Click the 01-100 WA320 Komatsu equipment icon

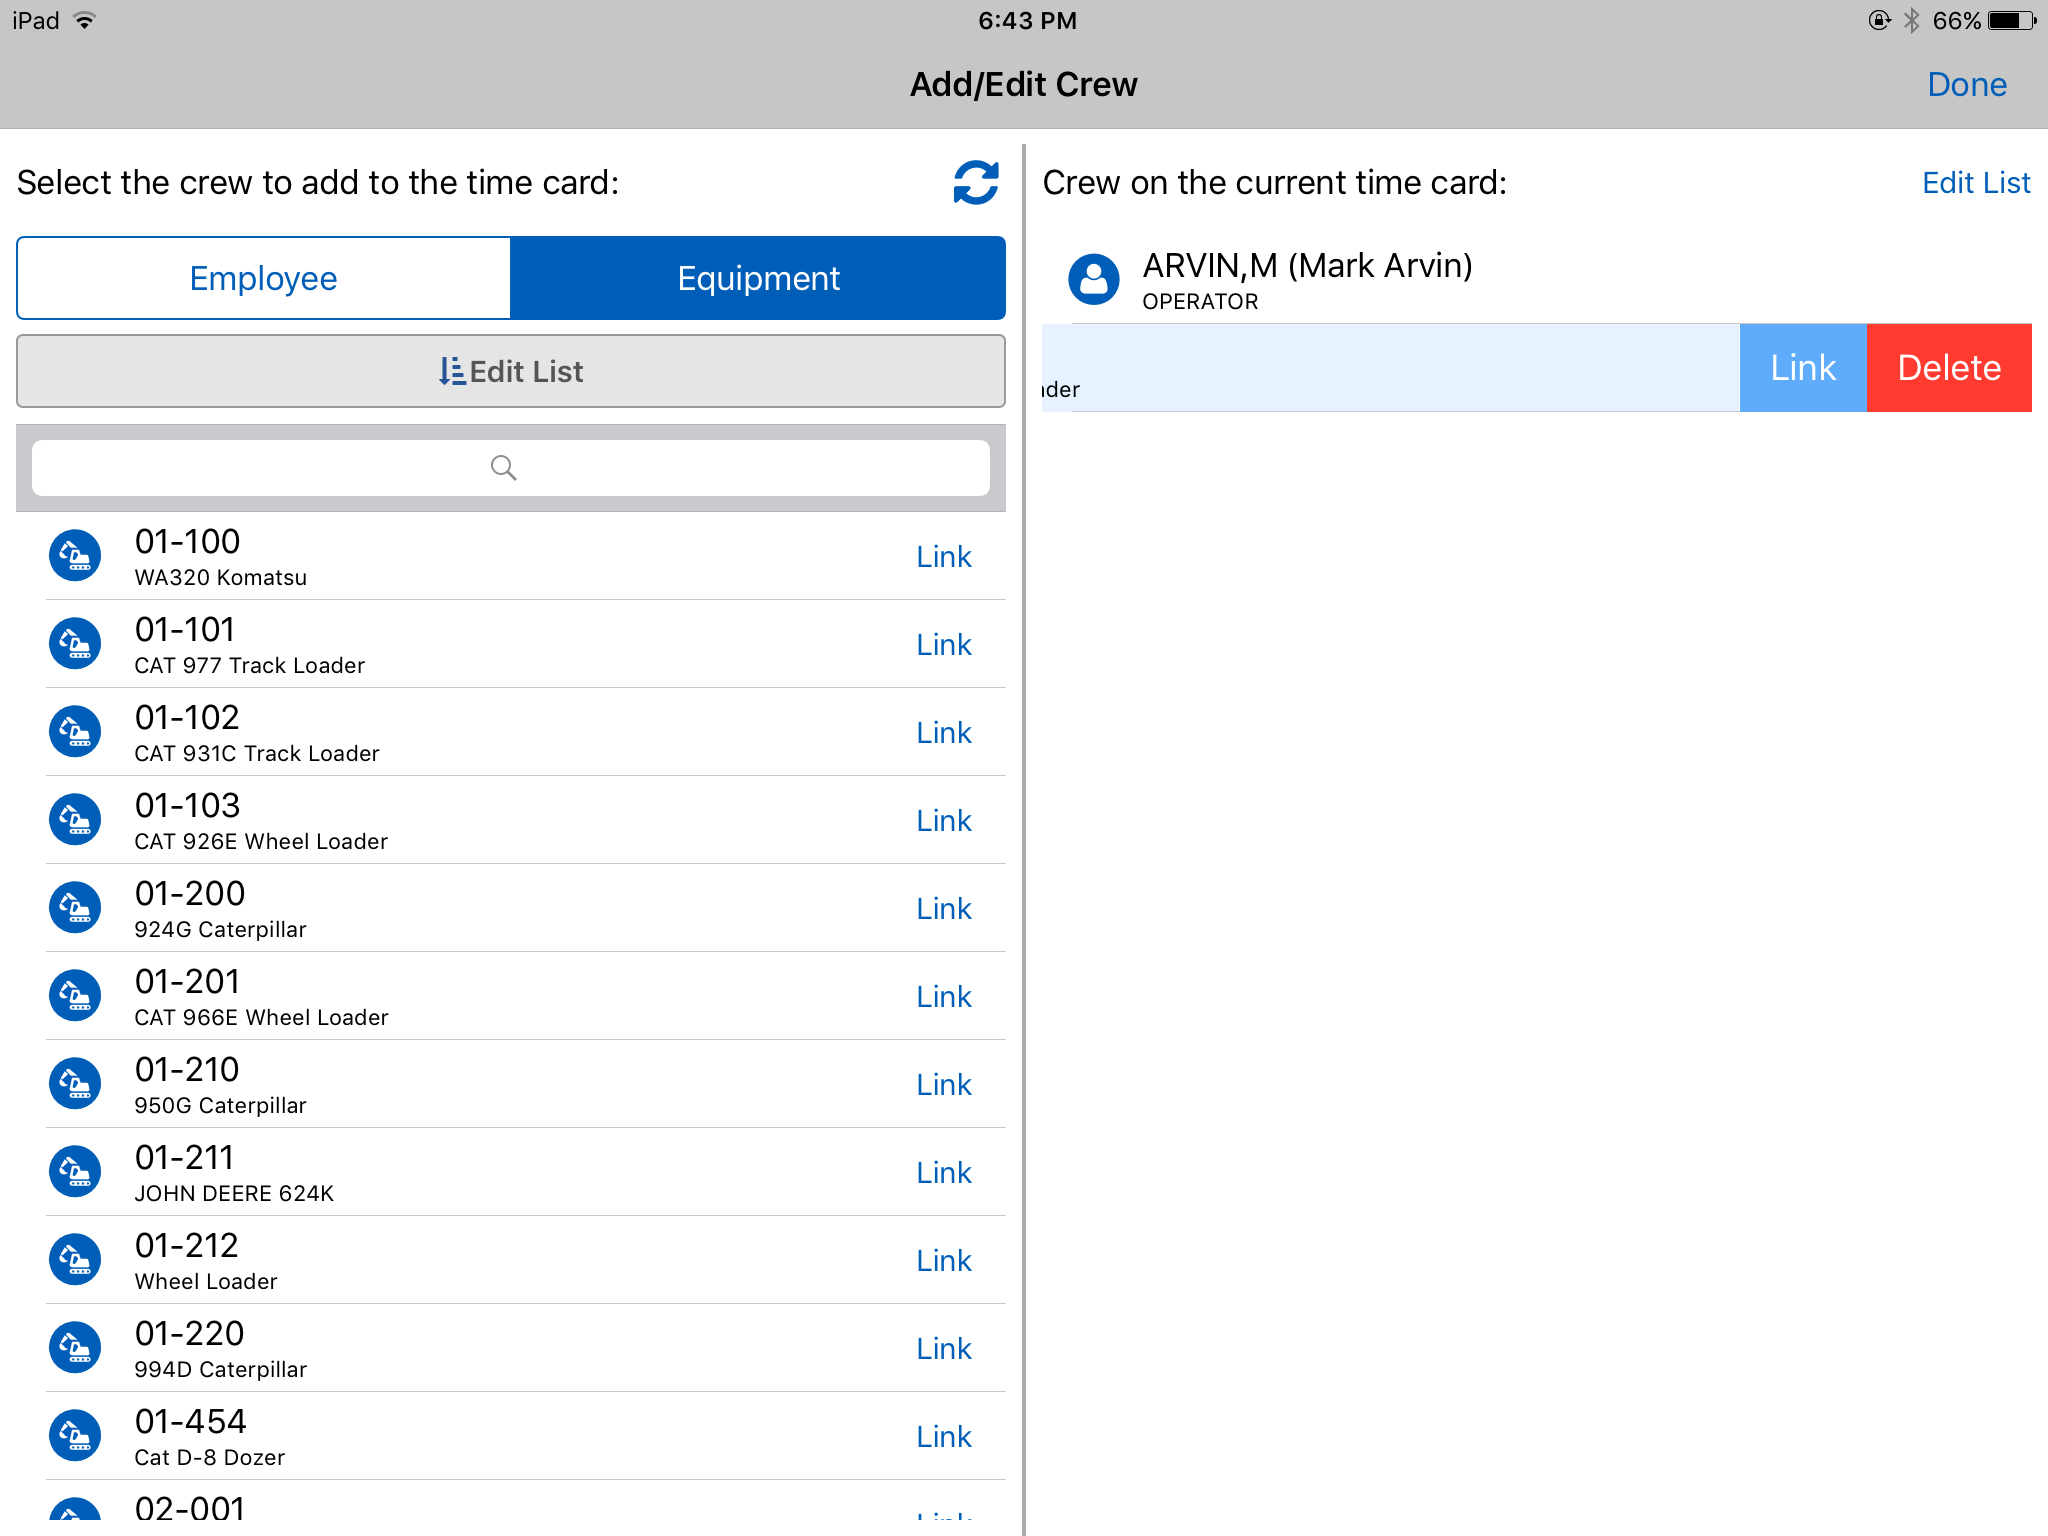click(75, 556)
